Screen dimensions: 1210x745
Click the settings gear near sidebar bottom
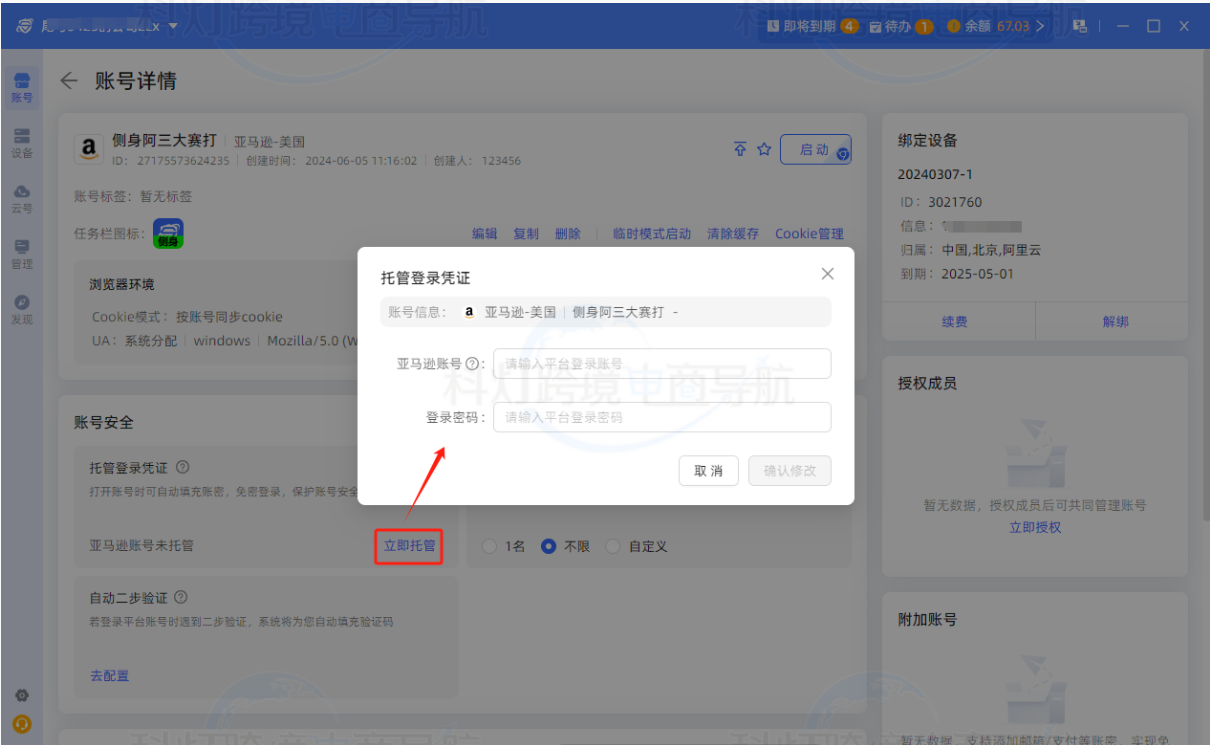22,695
